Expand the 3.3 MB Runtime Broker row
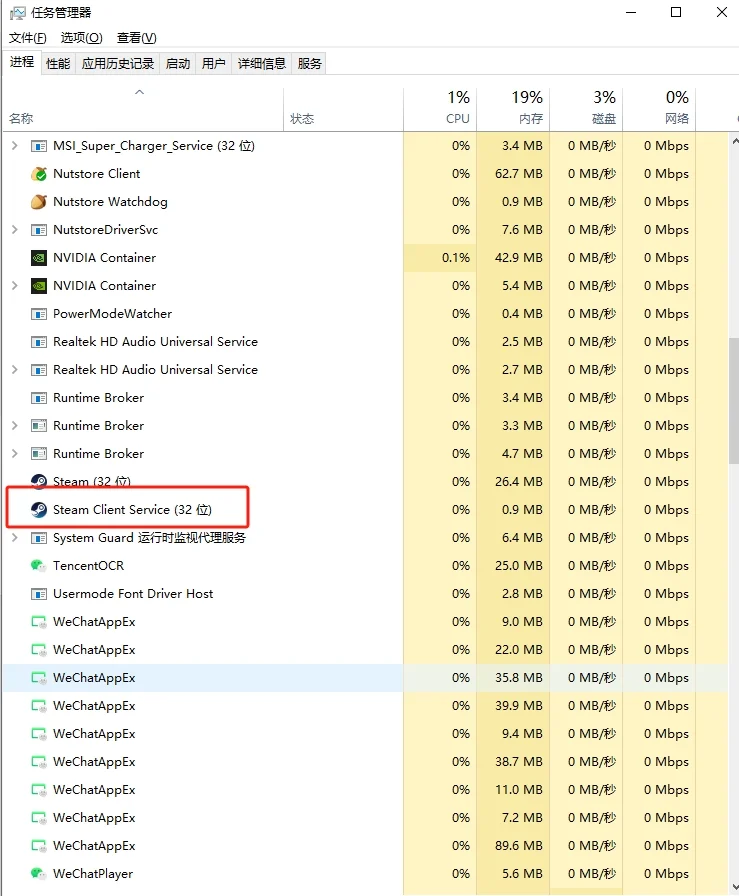This screenshot has height=896, width=739. (x=15, y=426)
